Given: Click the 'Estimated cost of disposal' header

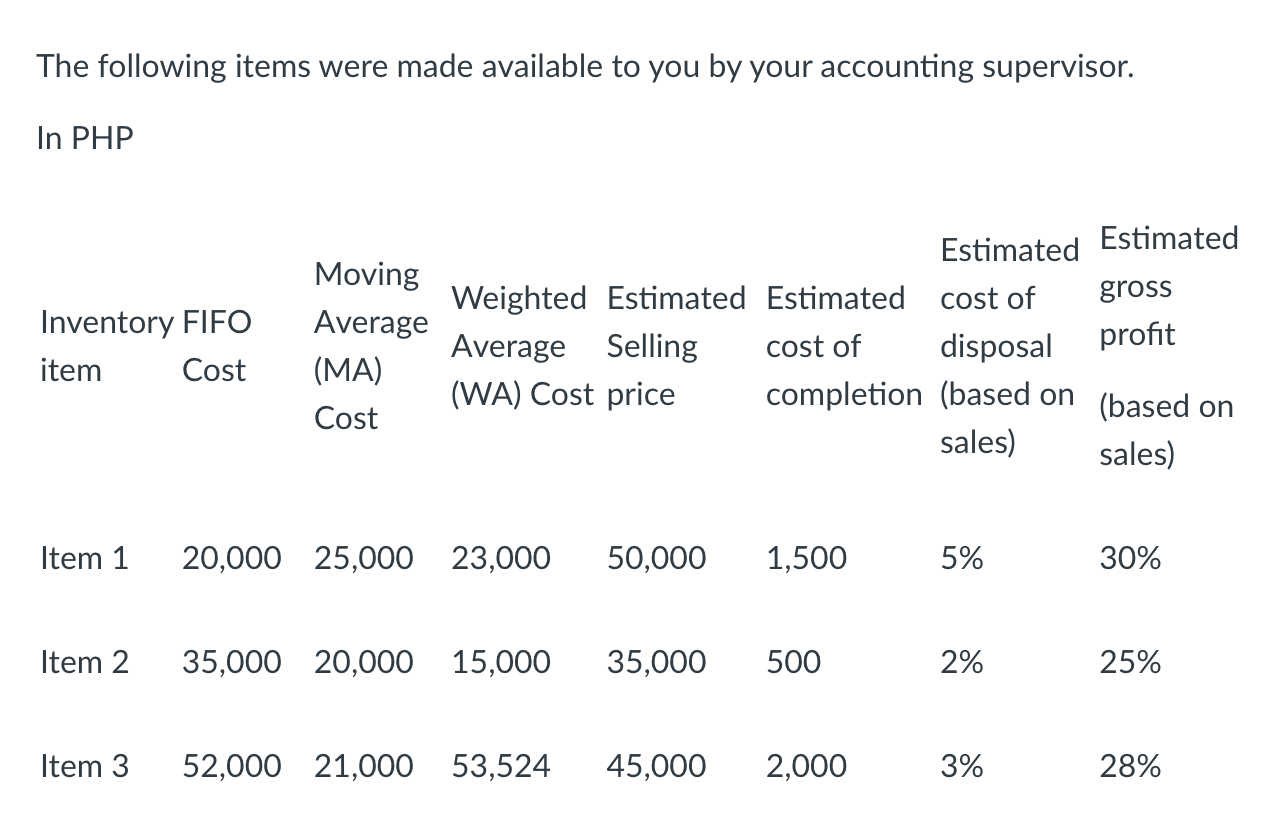Looking at the screenshot, I should (x=1010, y=346).
